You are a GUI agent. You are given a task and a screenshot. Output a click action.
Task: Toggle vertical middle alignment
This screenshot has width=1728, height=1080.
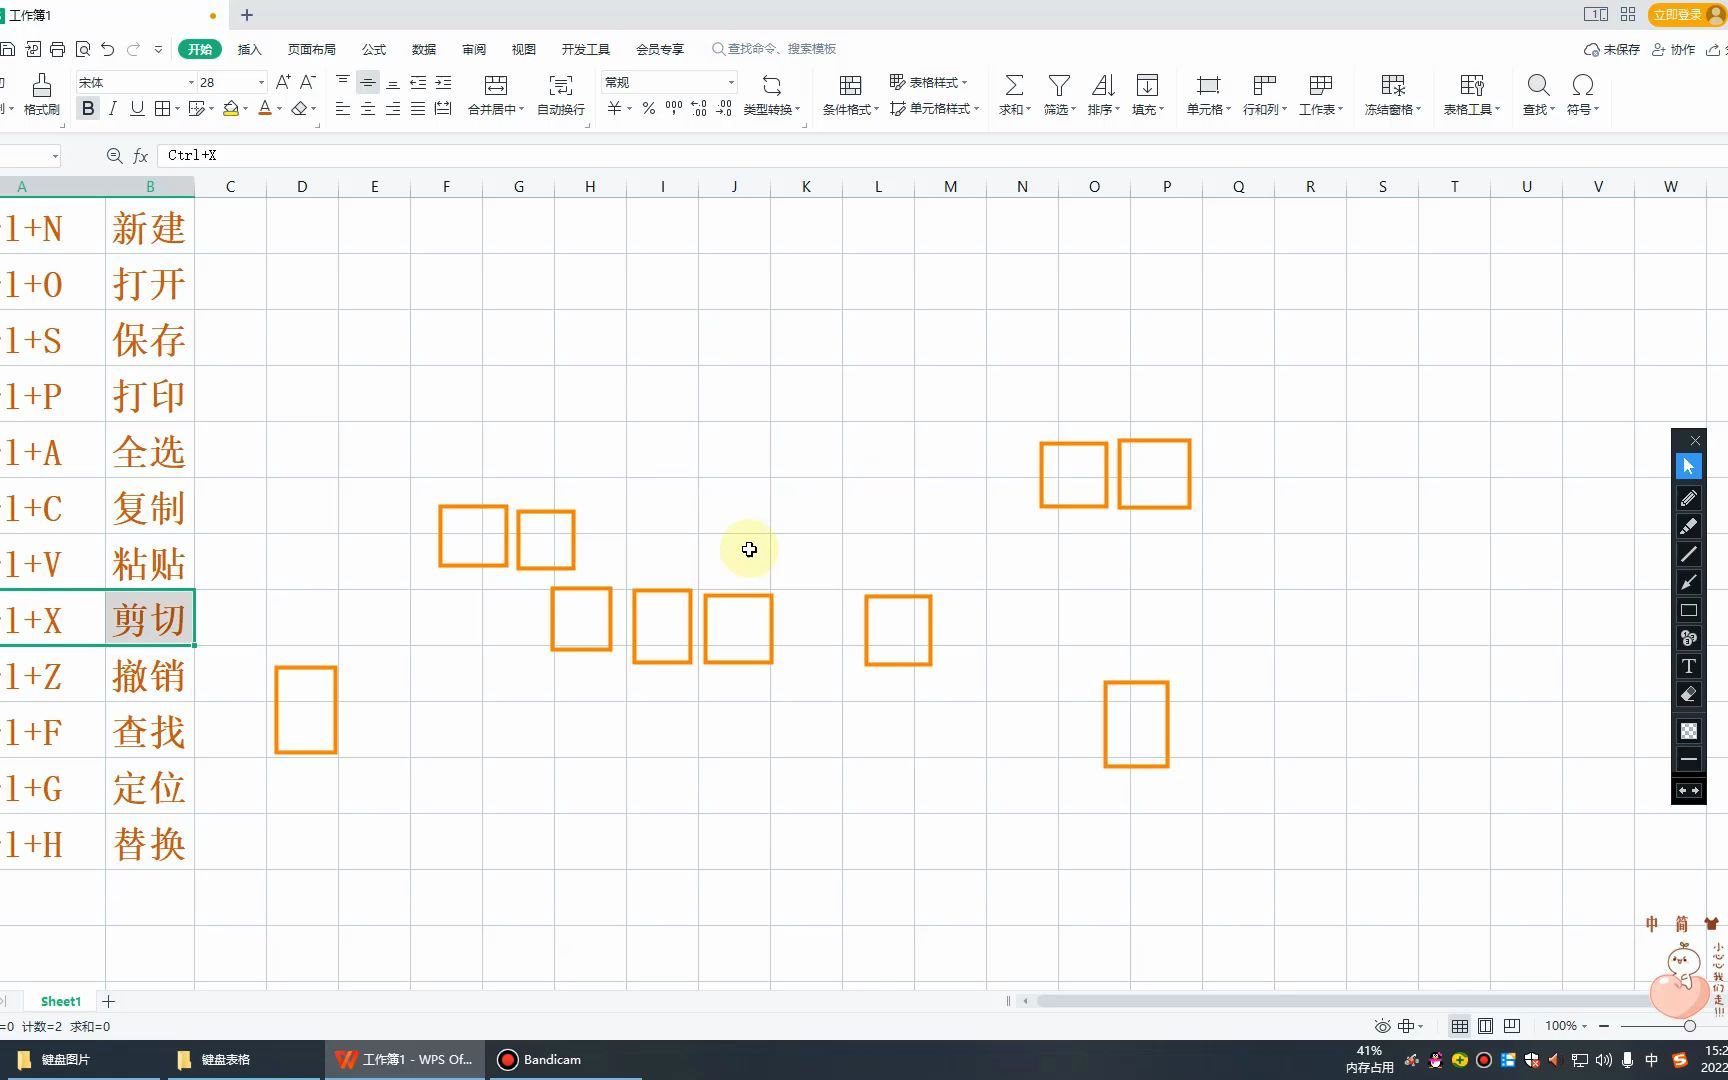click(x=368, y=82)
